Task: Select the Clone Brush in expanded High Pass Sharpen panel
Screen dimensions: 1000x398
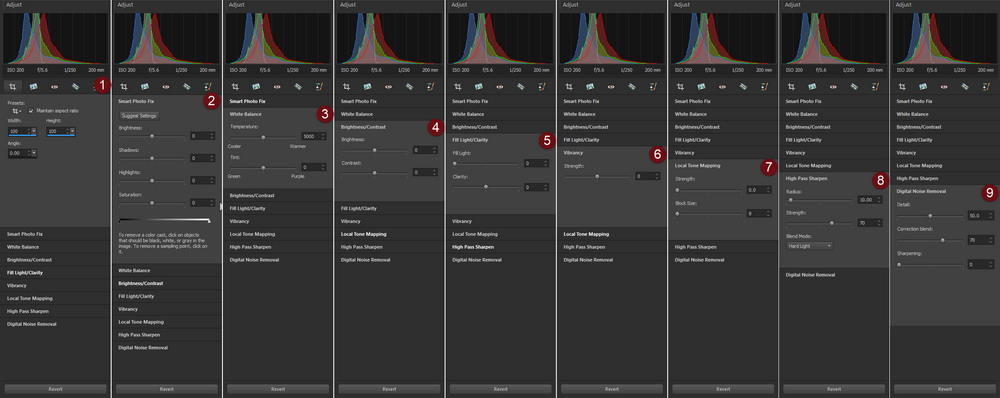Action: pos(874,86)
